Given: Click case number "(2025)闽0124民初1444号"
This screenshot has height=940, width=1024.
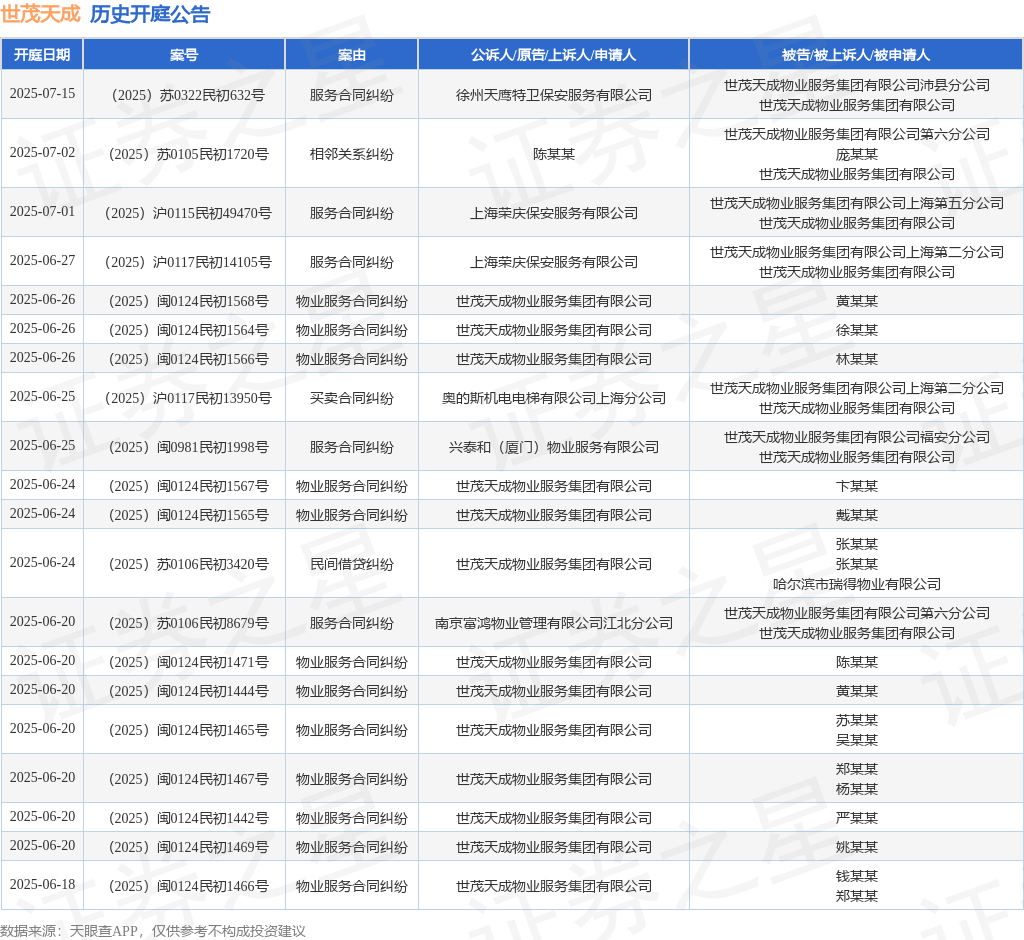Looking at the screenshot, I should (188, 691).
